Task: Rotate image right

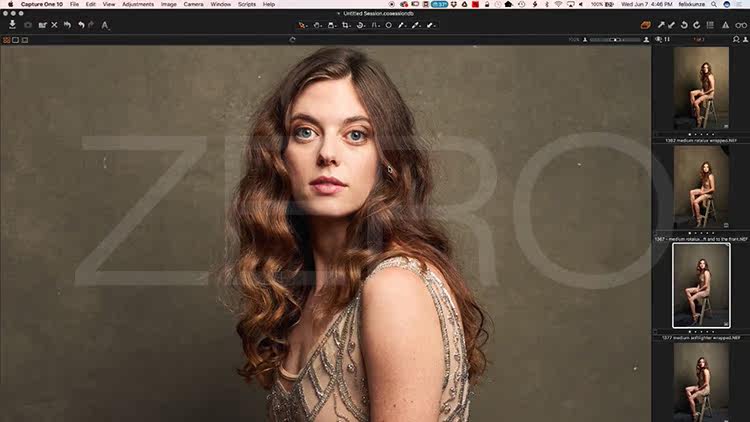Action: [697, 25]
